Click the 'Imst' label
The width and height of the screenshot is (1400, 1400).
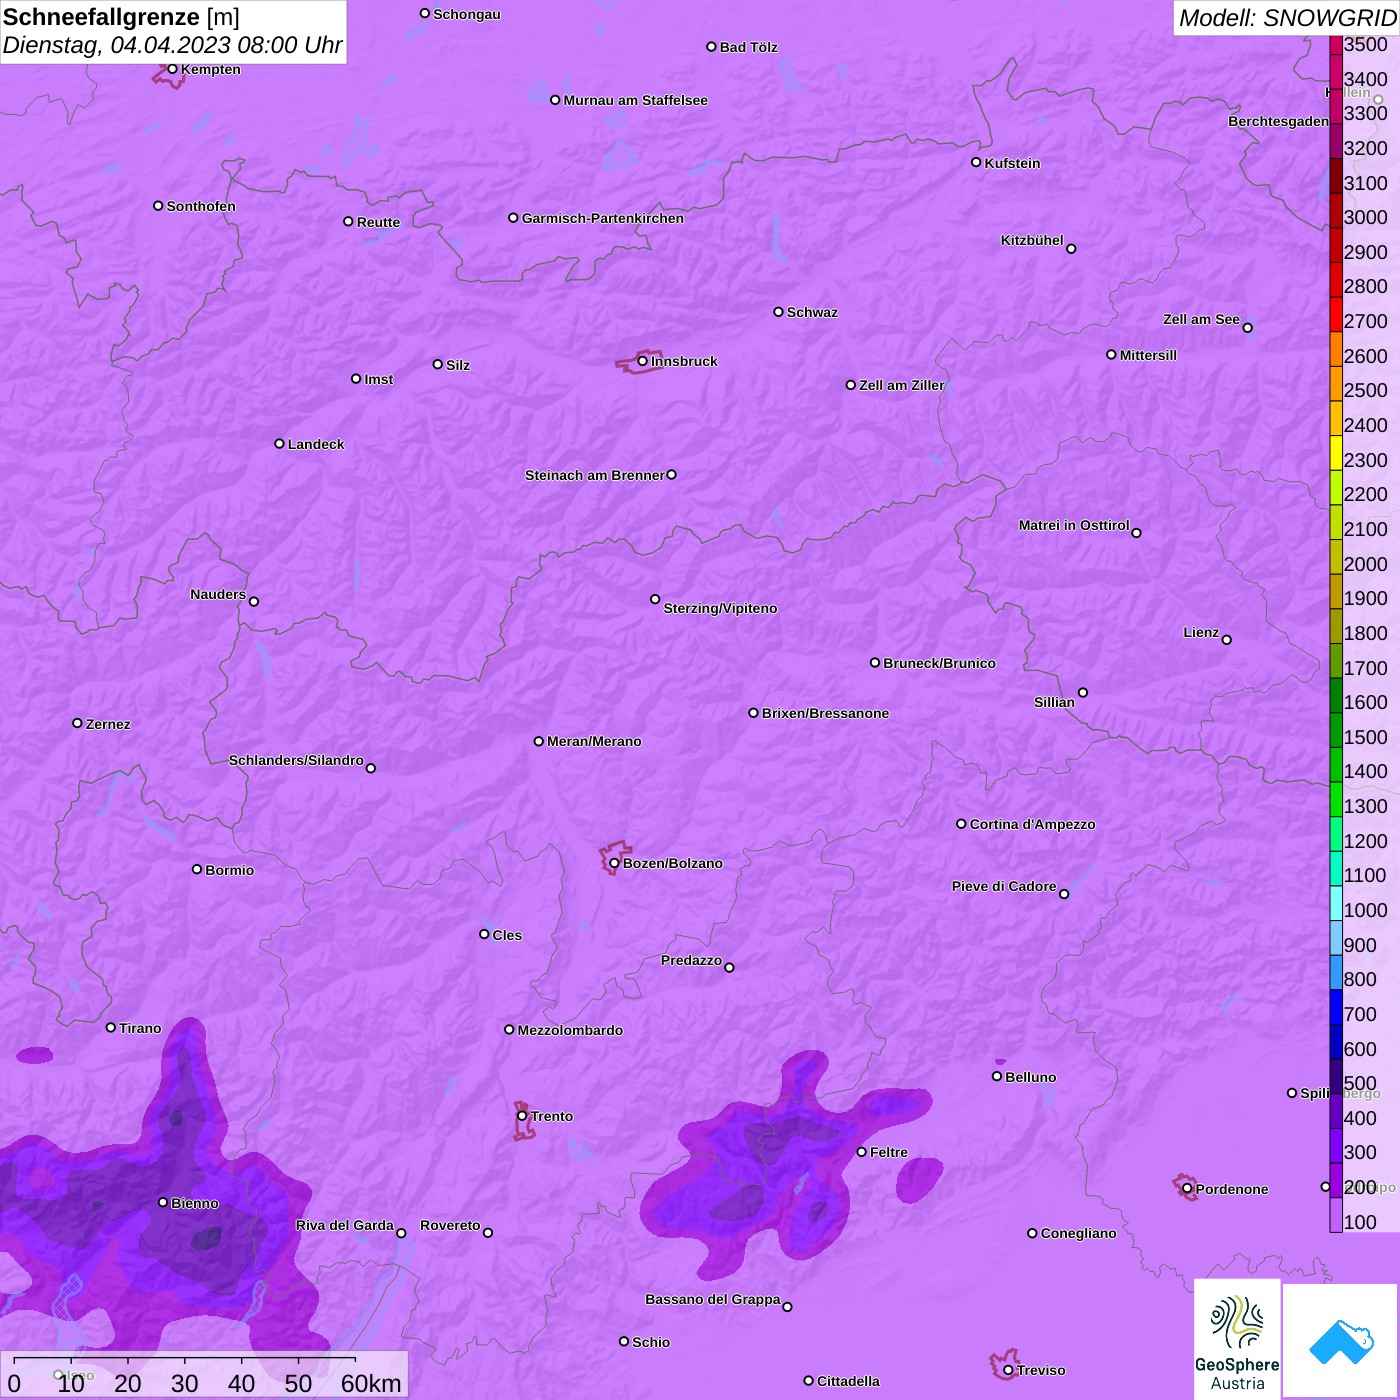(x=379, y=379)
